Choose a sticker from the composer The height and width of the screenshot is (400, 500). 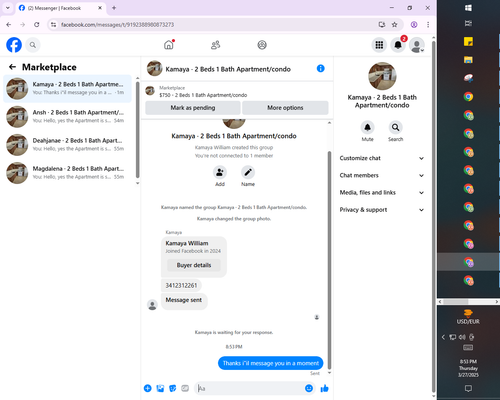172,388
